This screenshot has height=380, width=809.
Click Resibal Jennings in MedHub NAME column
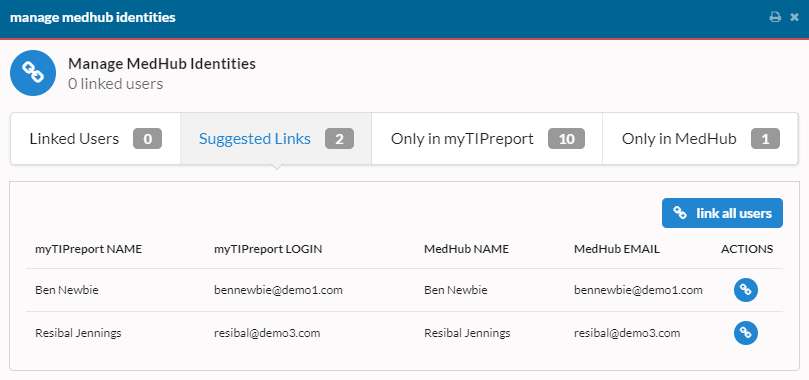tap(467, 333)
